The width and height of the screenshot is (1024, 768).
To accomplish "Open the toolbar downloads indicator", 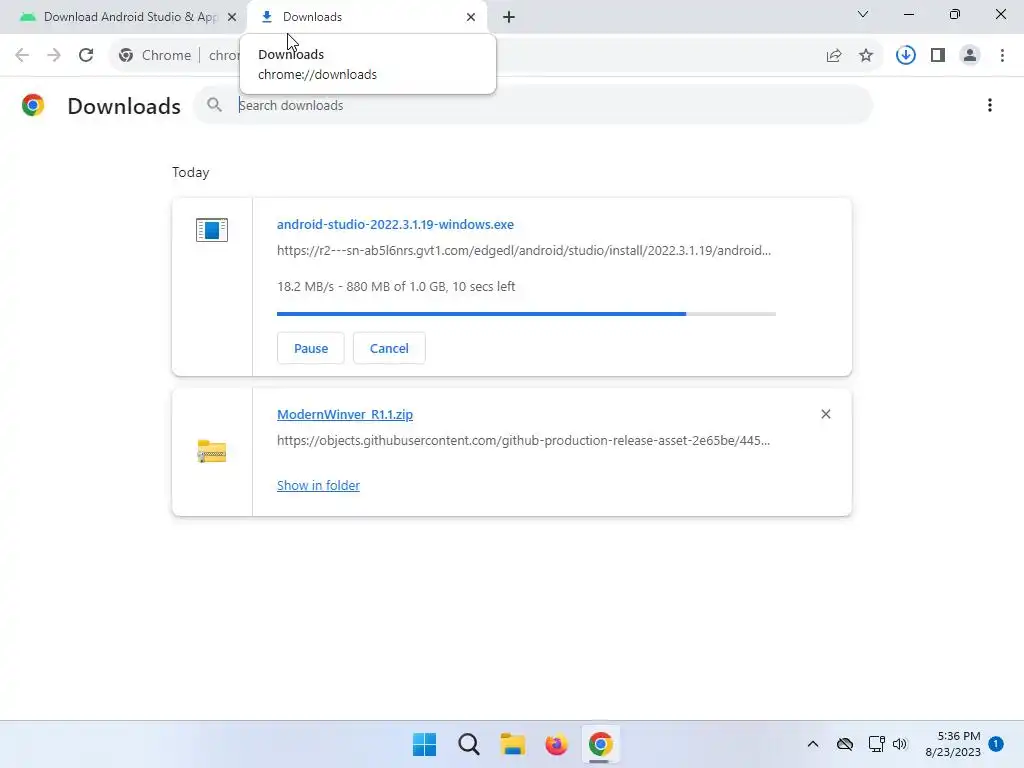I will coord(905,55).
